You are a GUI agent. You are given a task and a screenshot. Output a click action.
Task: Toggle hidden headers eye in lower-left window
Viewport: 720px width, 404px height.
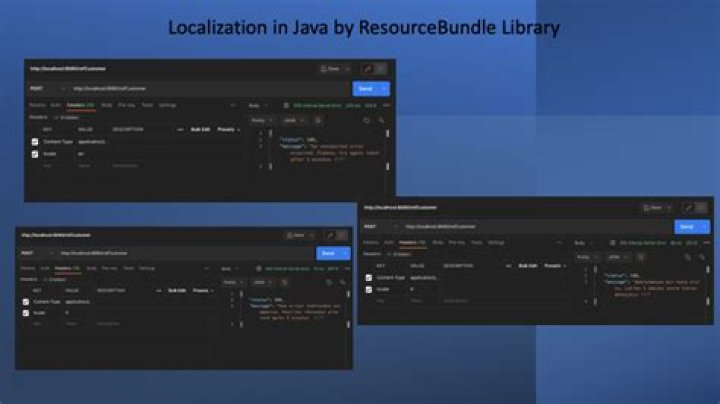[x=55, y=279]
